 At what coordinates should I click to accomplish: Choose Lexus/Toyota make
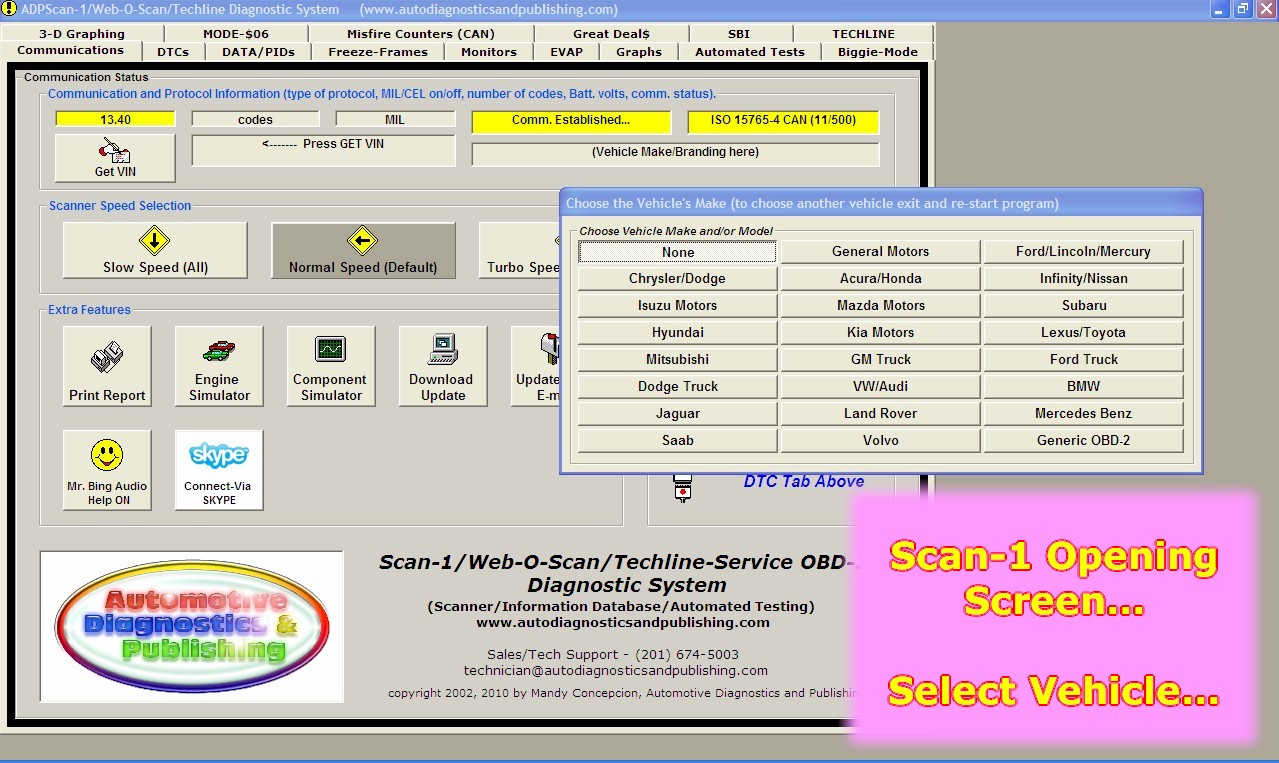point(1084,333)
